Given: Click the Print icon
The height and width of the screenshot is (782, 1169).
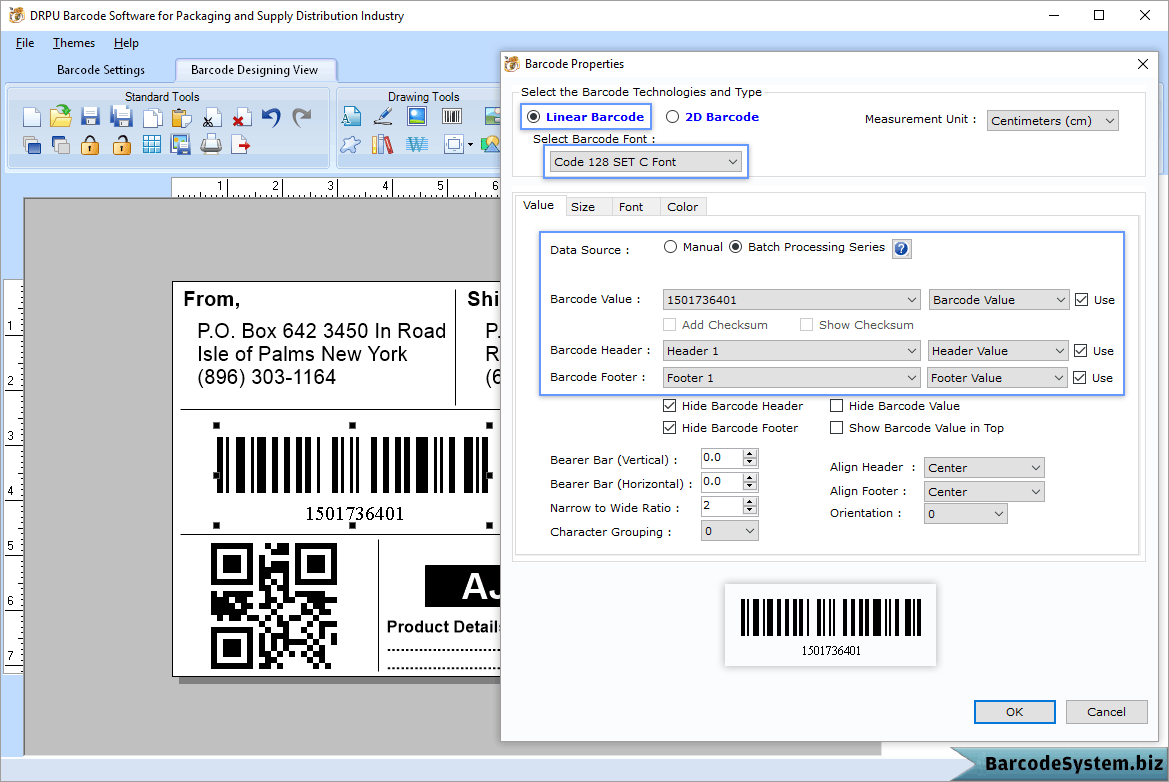Looking at the screenshot, I should (x=211, y=144).
